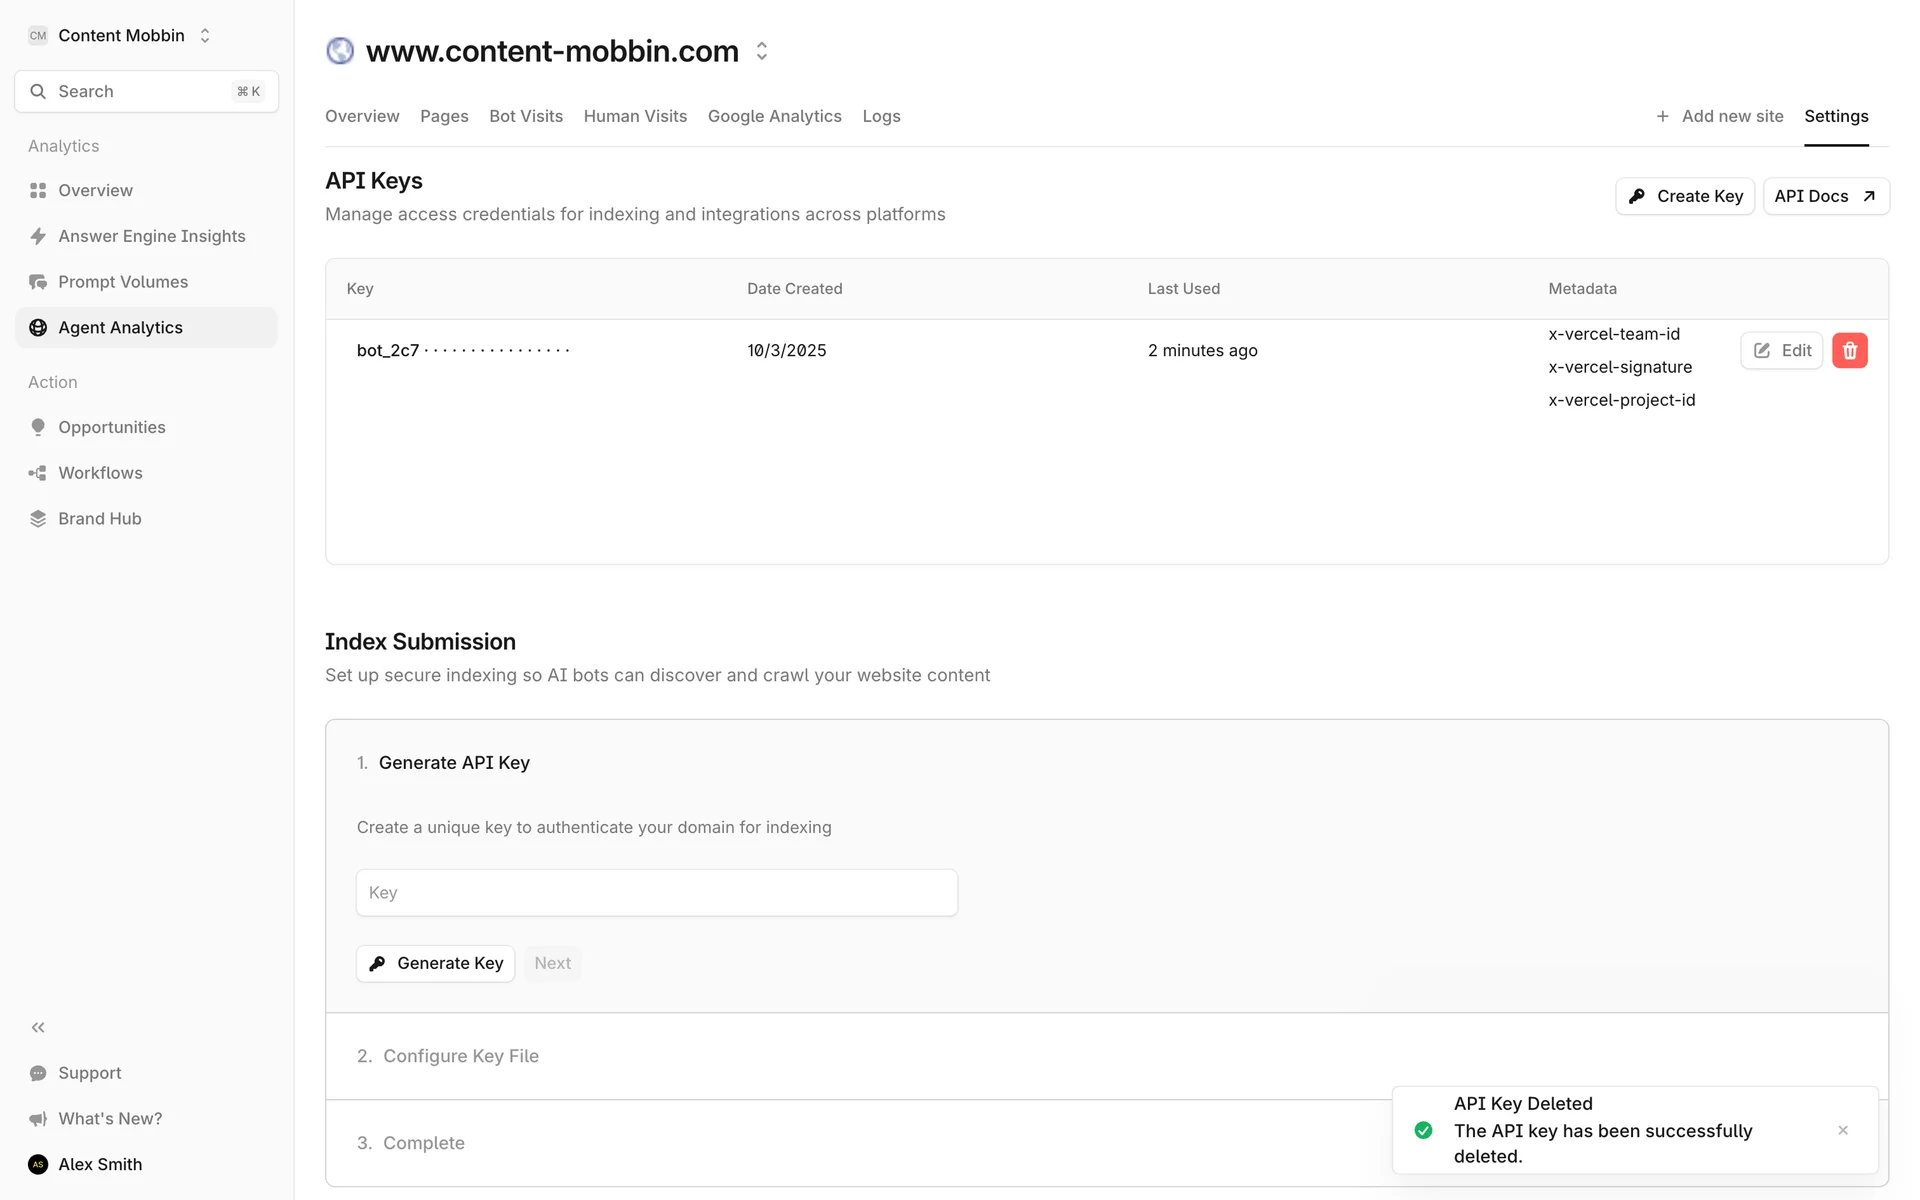Open Prompt Volumes in the sidebar
Image resolution: width=1920 pixels, height=1200 pixels.
122,282
